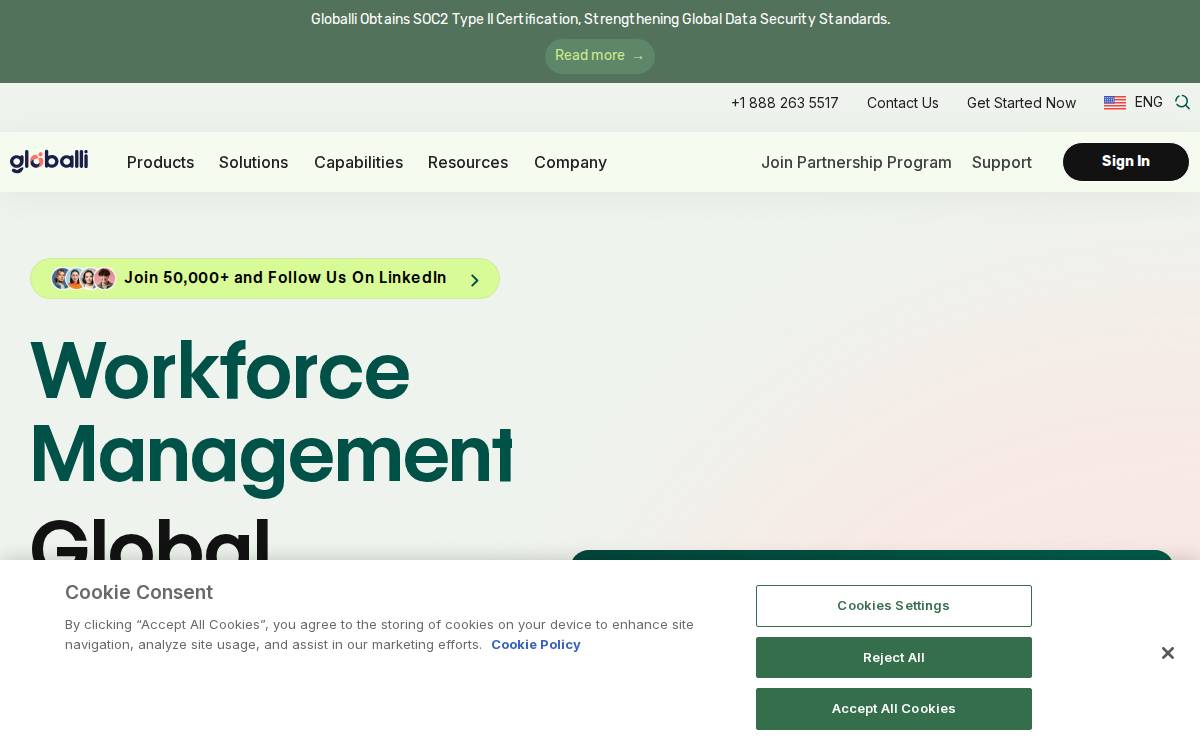Call the +1 888 263 5517 number link
This screenshot has width=1200, height=750.
(x=785, y=103)
